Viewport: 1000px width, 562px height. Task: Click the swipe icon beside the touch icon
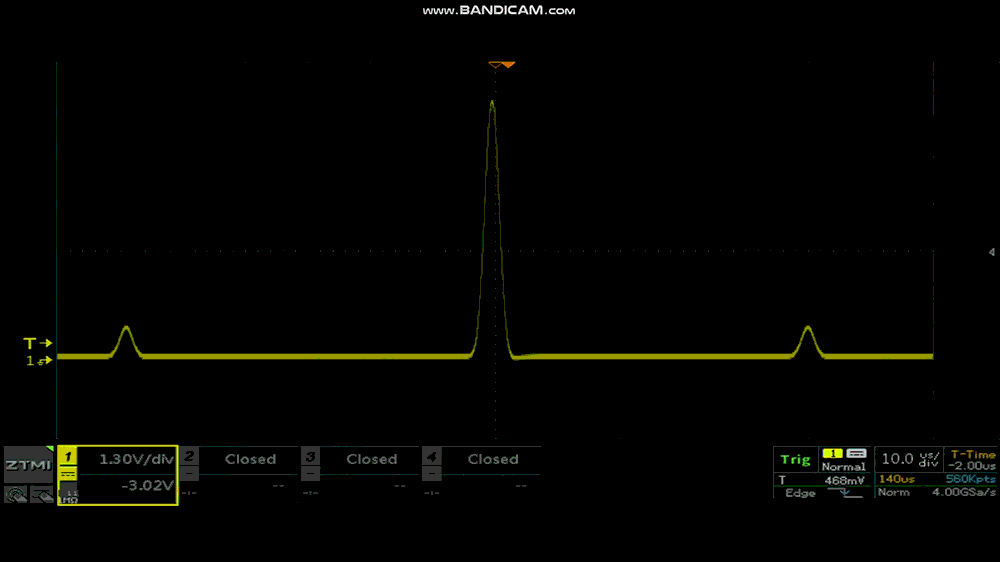tap(41, 494)
